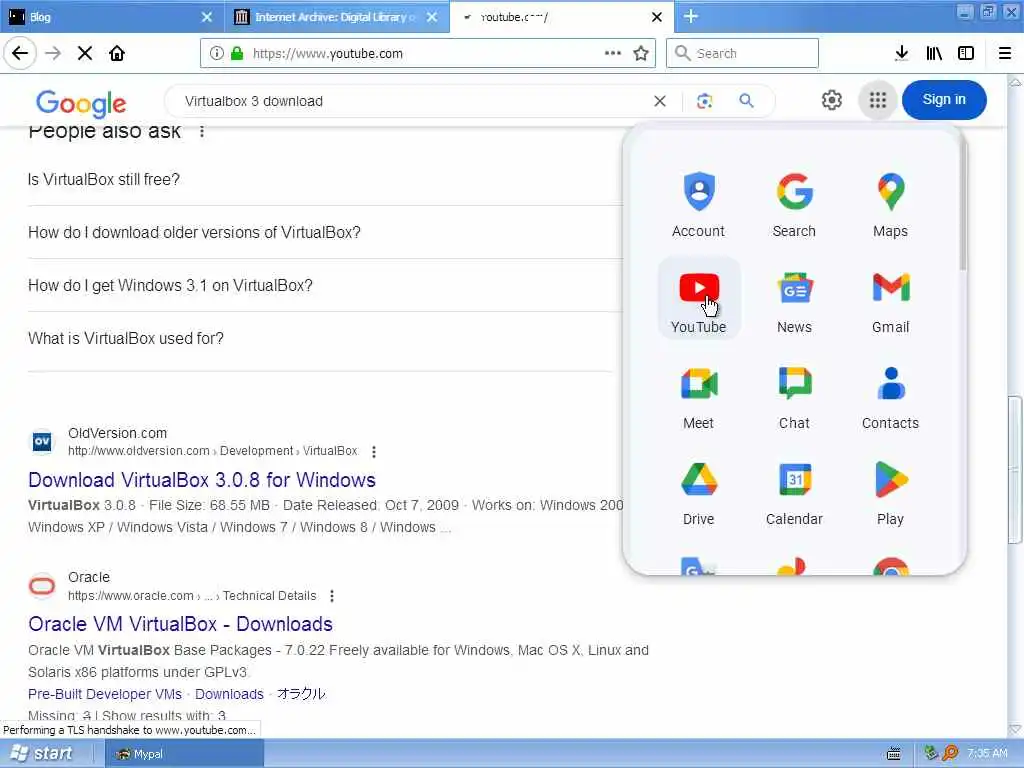Open Google Chat app icon

click(794, 396)
